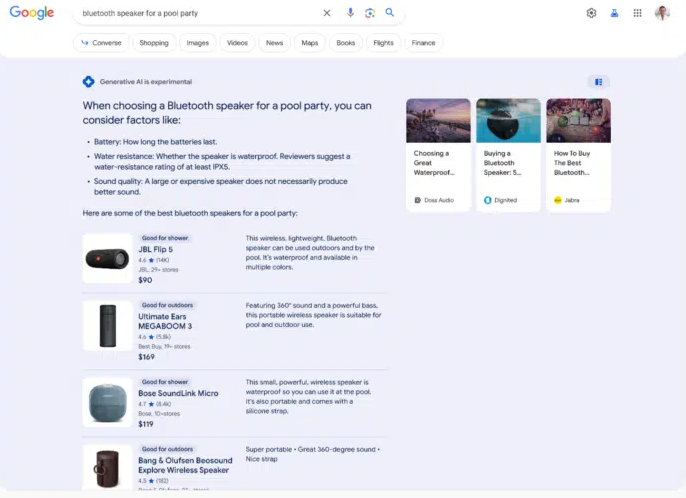Open the Jabra How To Buy card
This screenshot has height=498, width=686.
coord(578,154)
